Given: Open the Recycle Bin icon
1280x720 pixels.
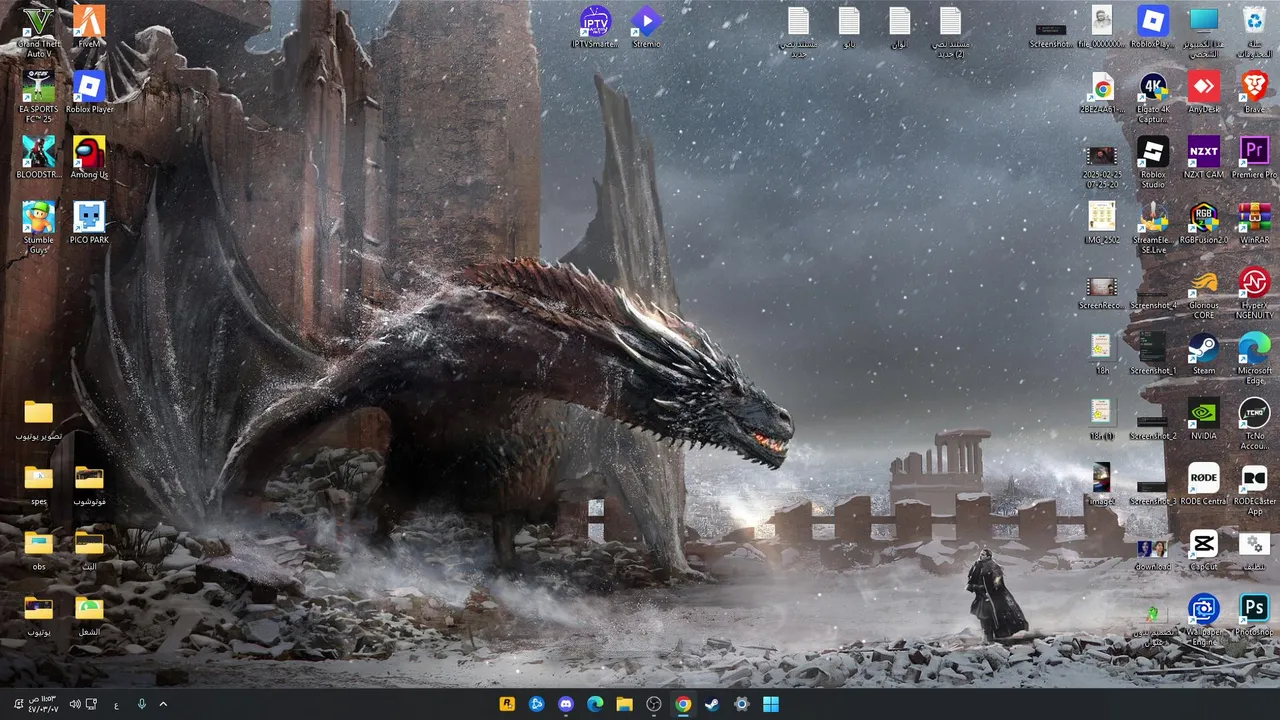Looking at the screenshot, I should coord(1254,31).
